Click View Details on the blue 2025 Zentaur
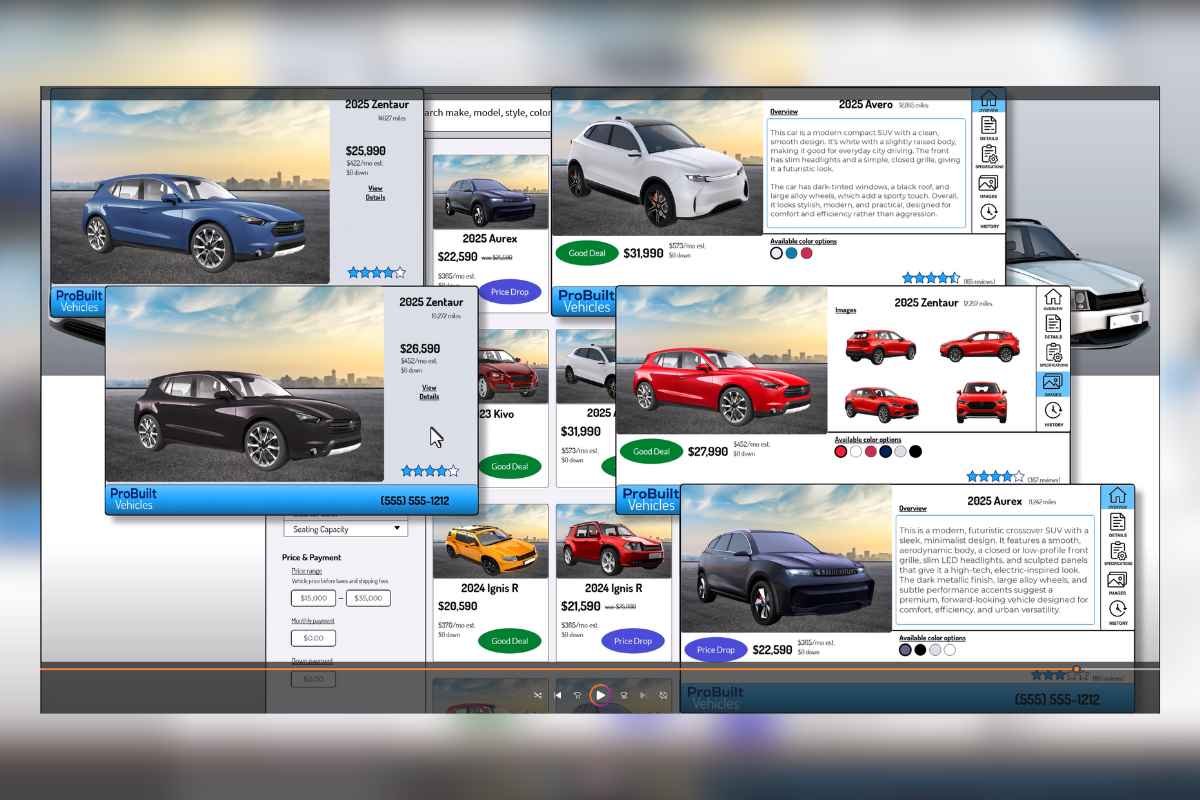The image size is (1200, 800). 374,193
